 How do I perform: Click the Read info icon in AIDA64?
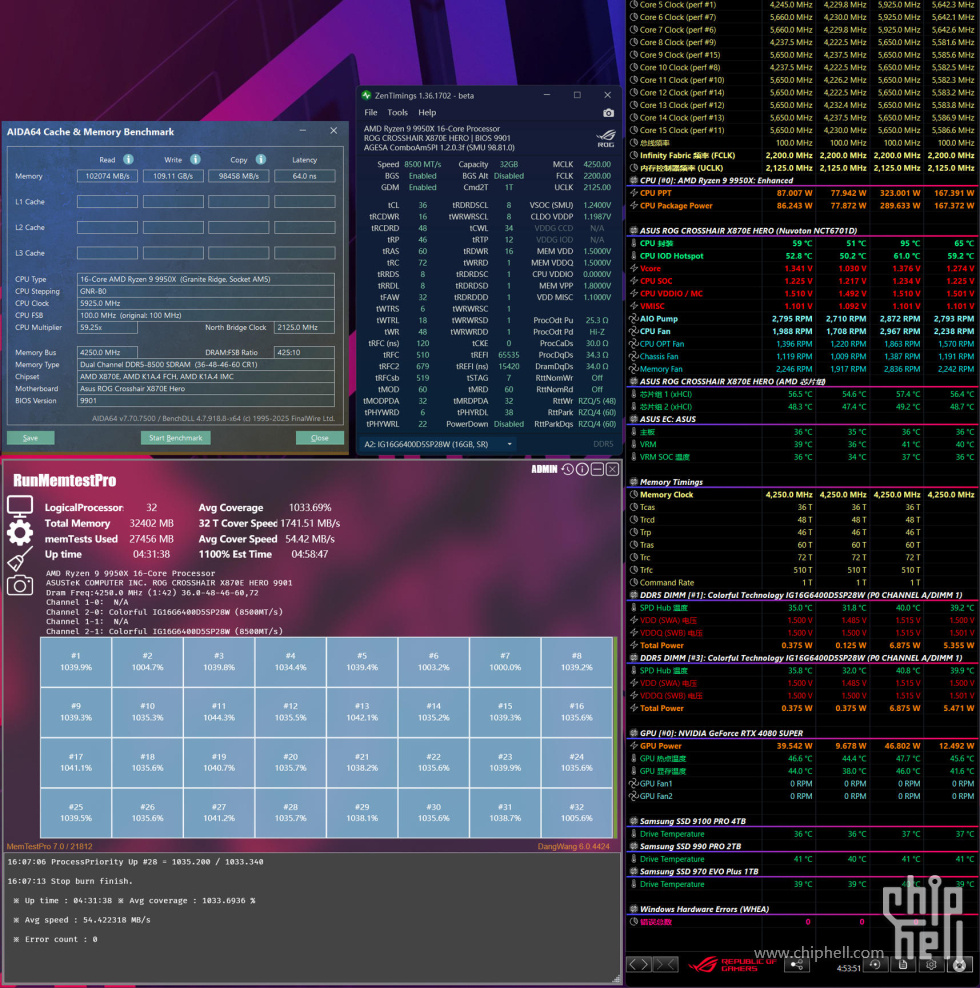pos(128,159)
